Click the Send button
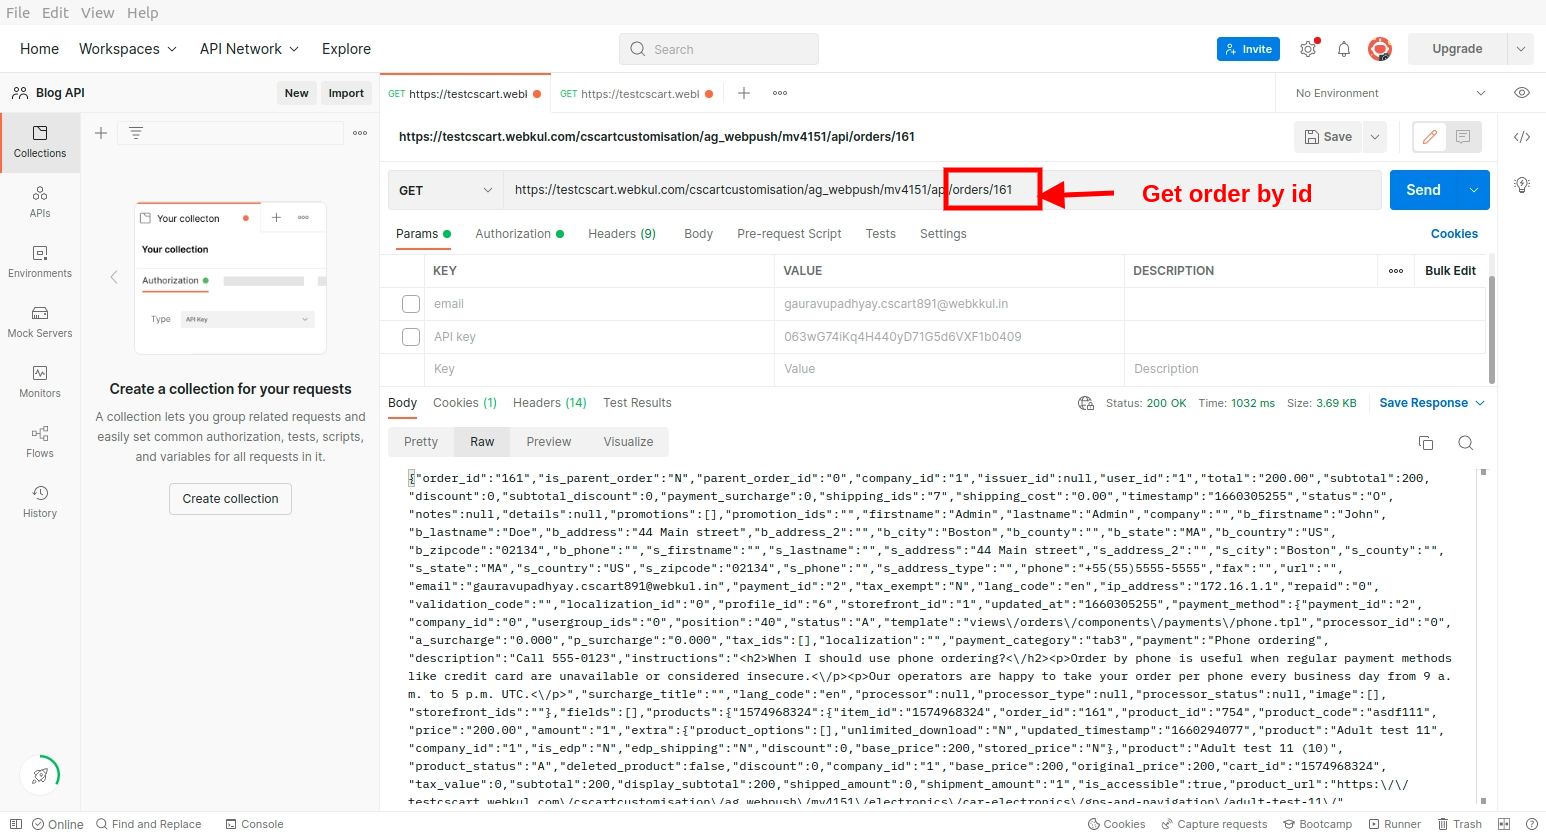The height and width of the screenshot is (836, 1546). 1424,189
